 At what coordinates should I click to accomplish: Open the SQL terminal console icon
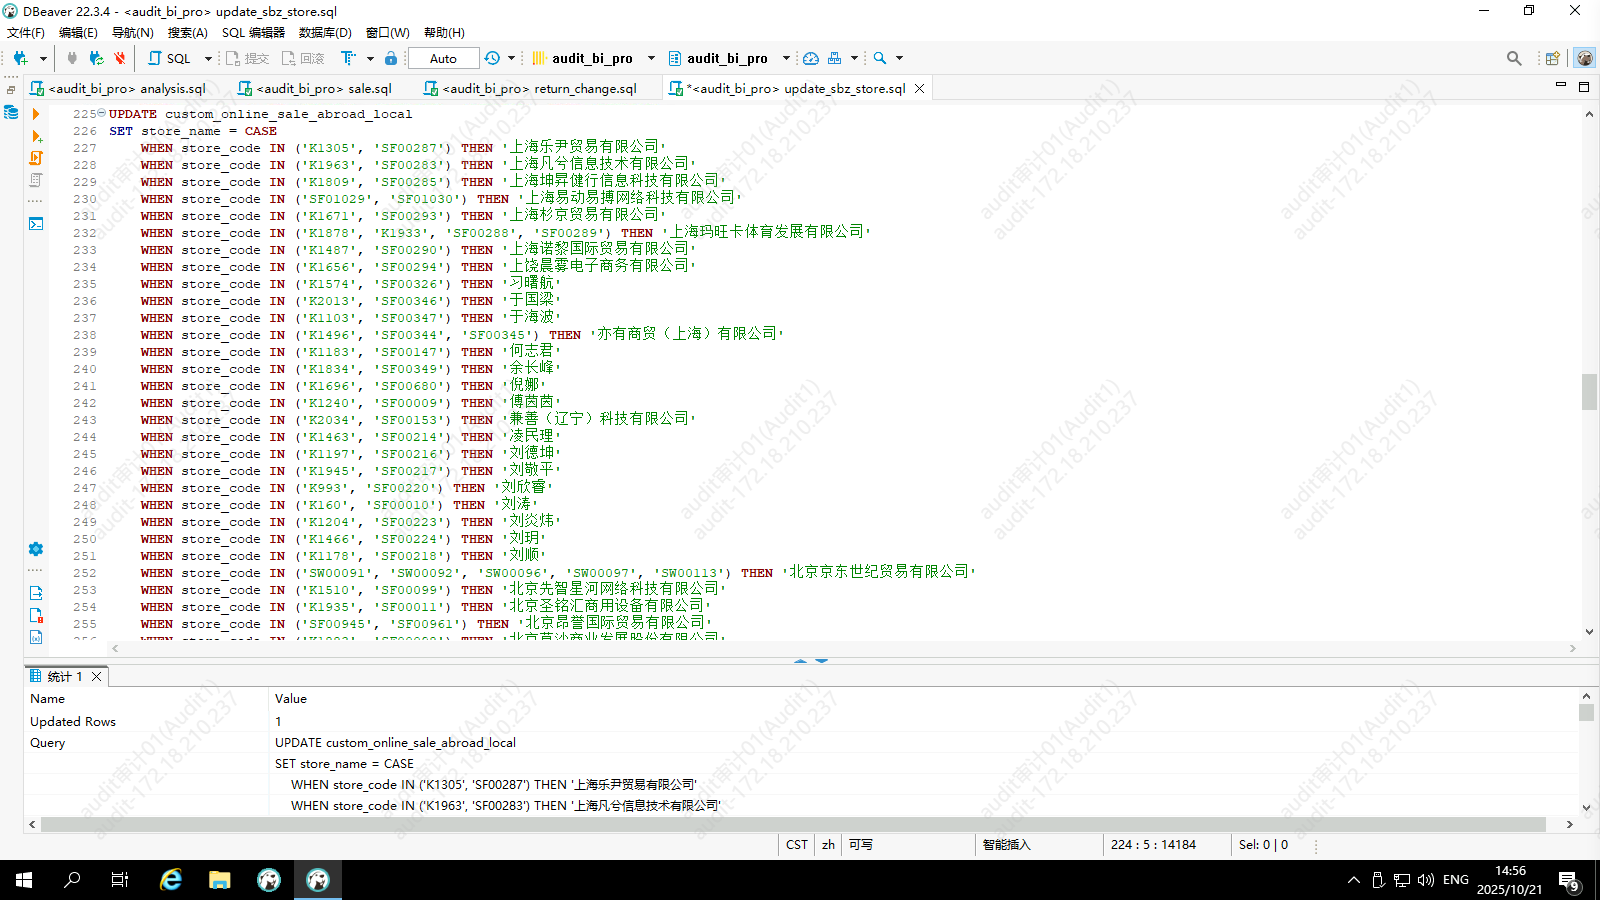tap(36, 223)
